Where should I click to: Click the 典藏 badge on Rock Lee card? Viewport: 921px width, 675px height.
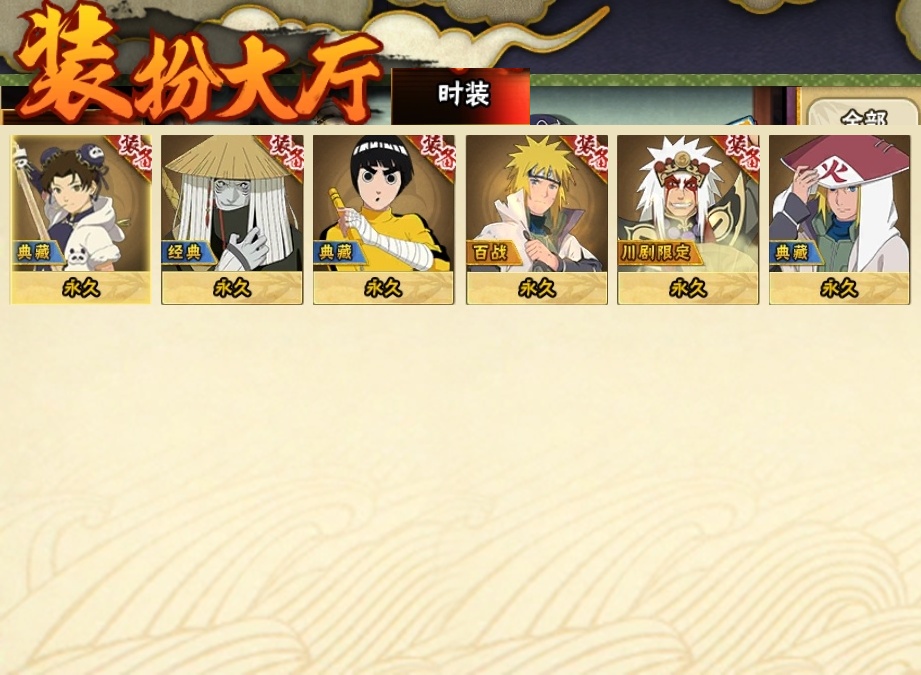click(339, 253)
